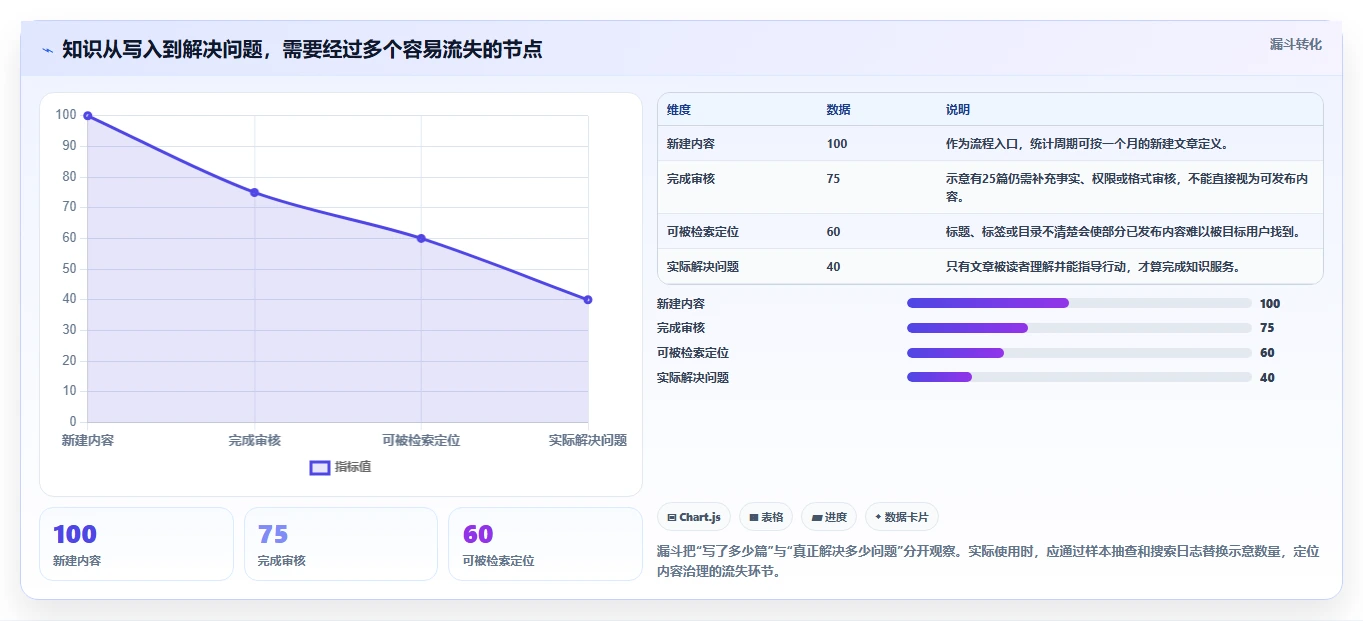Click the 进度 tag
Viewport: 1363px width, 621px height.
(829, 517)
